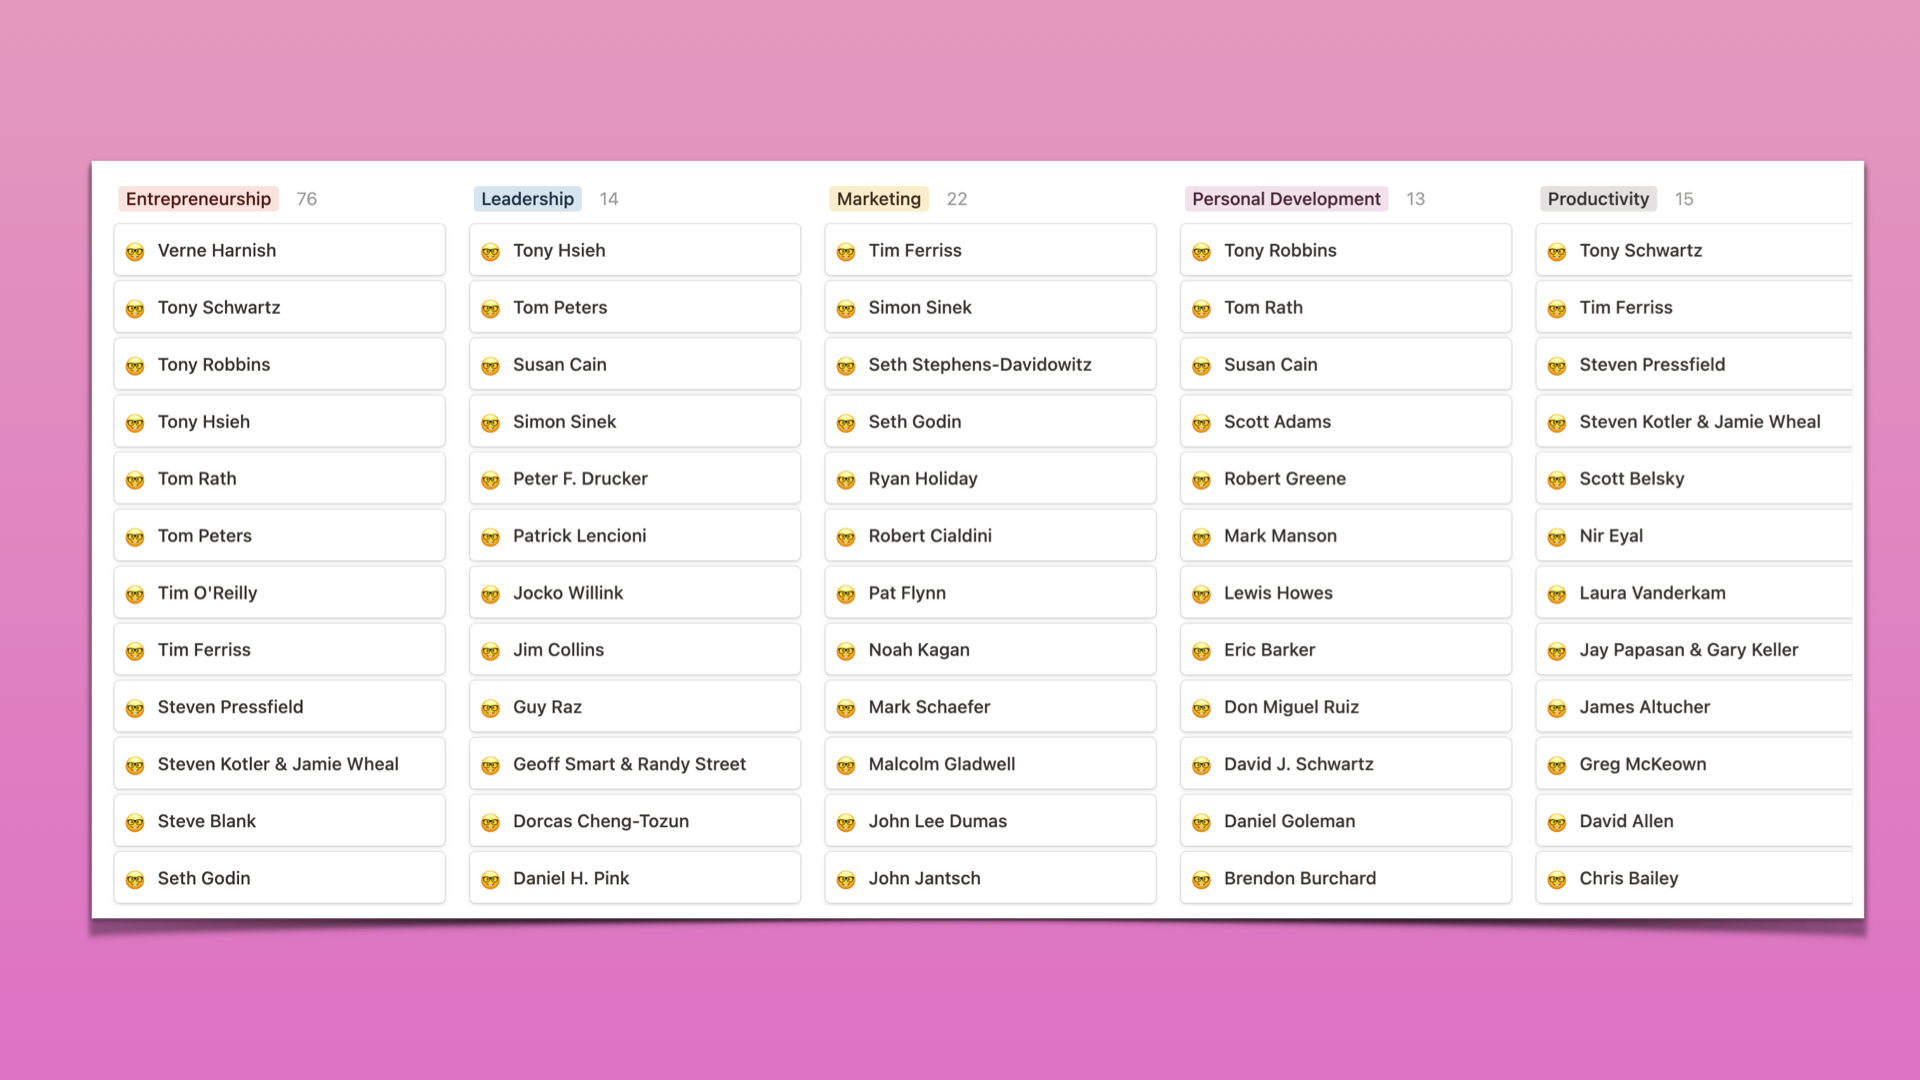Open the John Lee Dumas card

(x=990, y=821)
